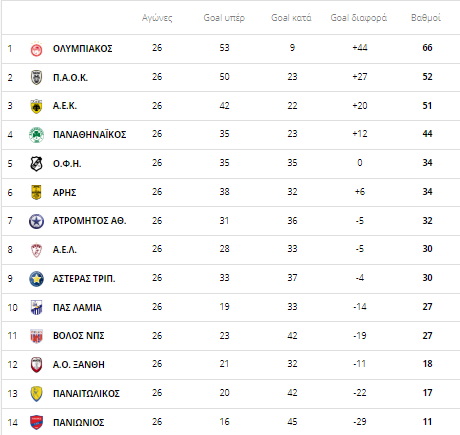The height and width of the screenshot is (435, 460).
Task: Click the Olympiacos club crest
Action: click(36, 49)
